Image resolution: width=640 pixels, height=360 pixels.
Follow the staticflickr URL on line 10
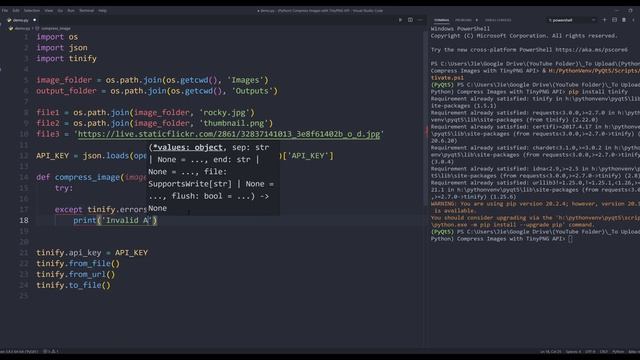(229, 134)
